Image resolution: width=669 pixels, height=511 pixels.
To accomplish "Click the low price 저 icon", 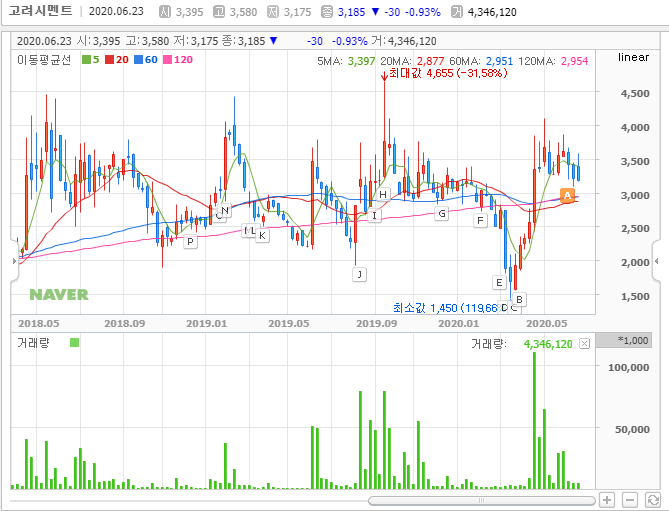I will pyautogui.click(x=273, y=12).
